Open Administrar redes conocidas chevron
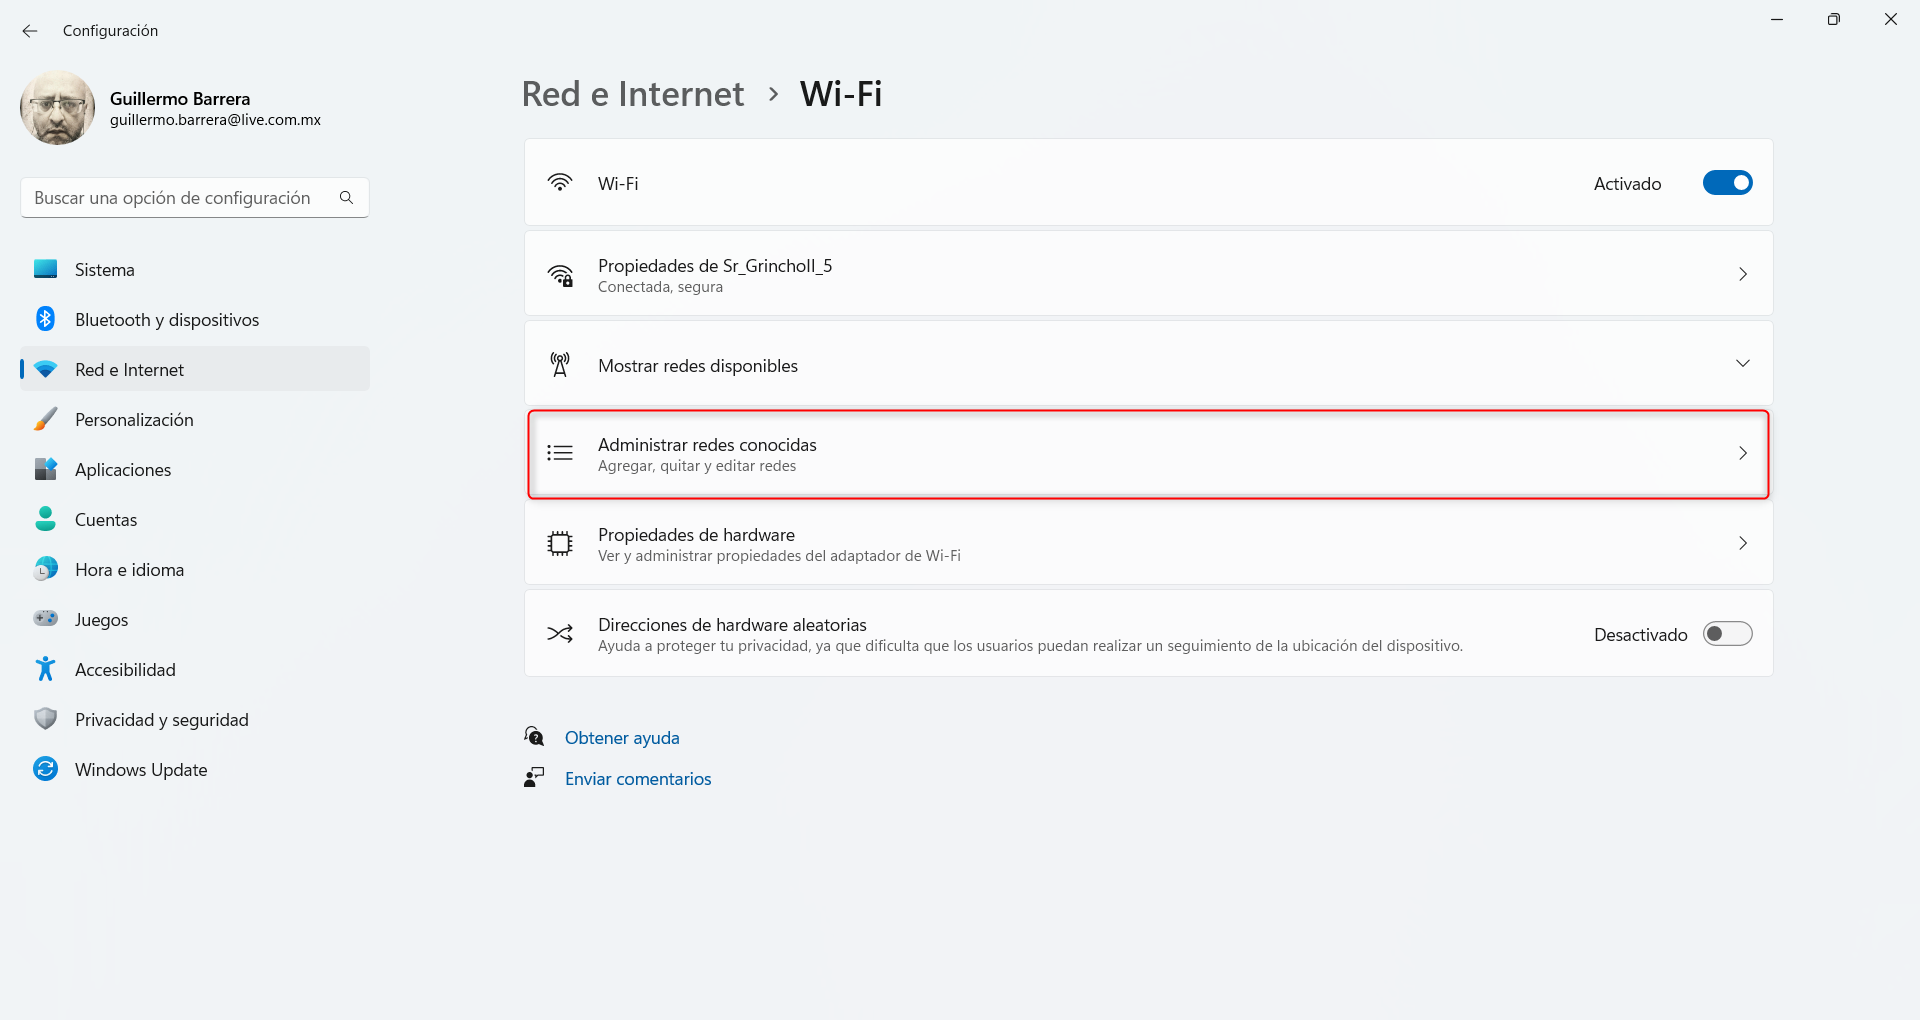 (1742, 454)
